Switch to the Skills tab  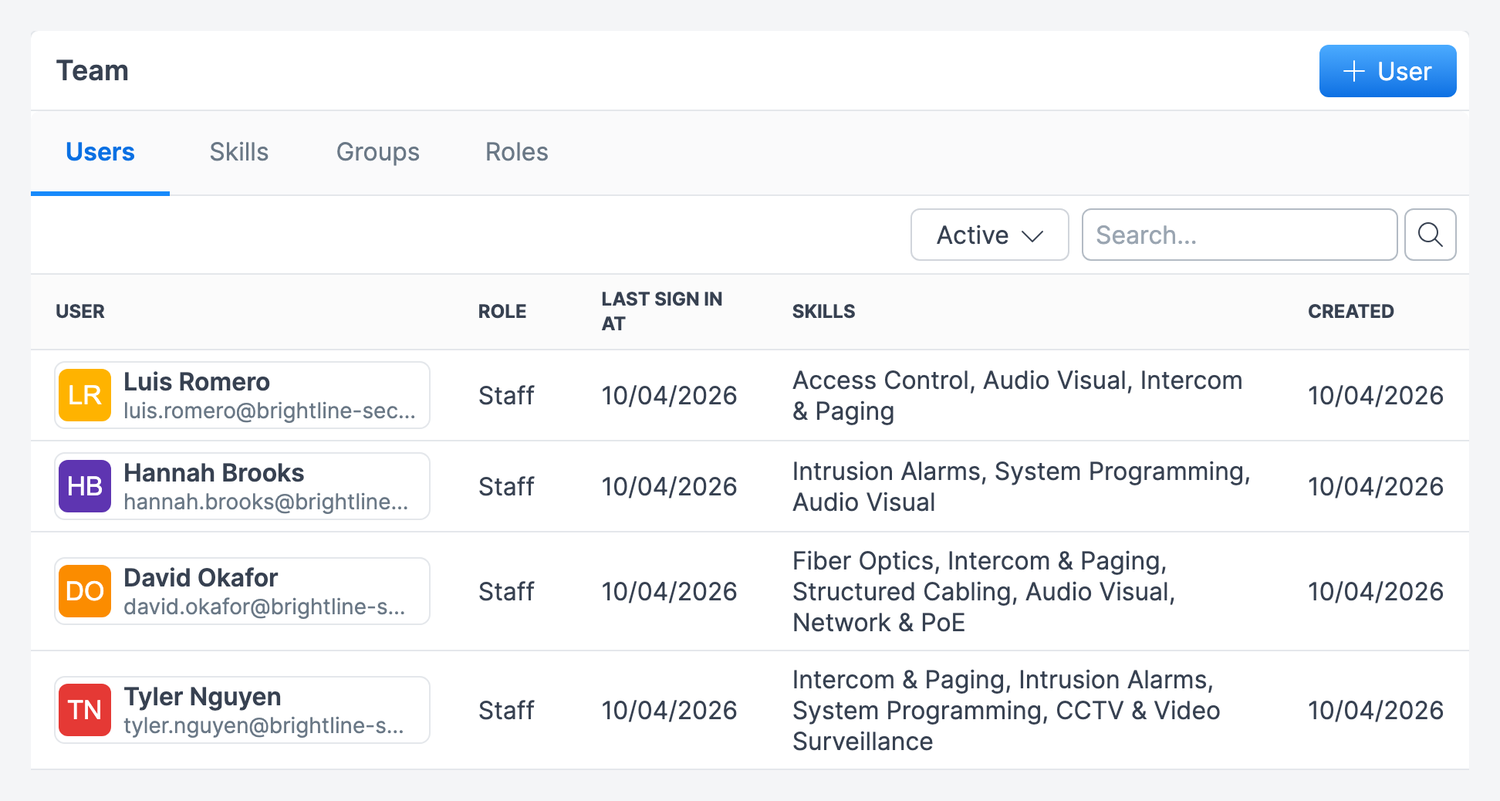(x=239, y=152)
